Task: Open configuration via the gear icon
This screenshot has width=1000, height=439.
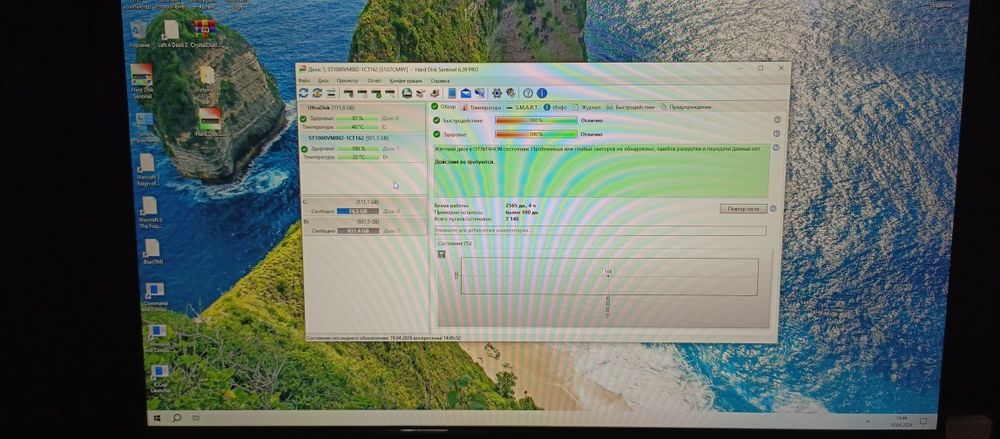Action: coord(497,93)
